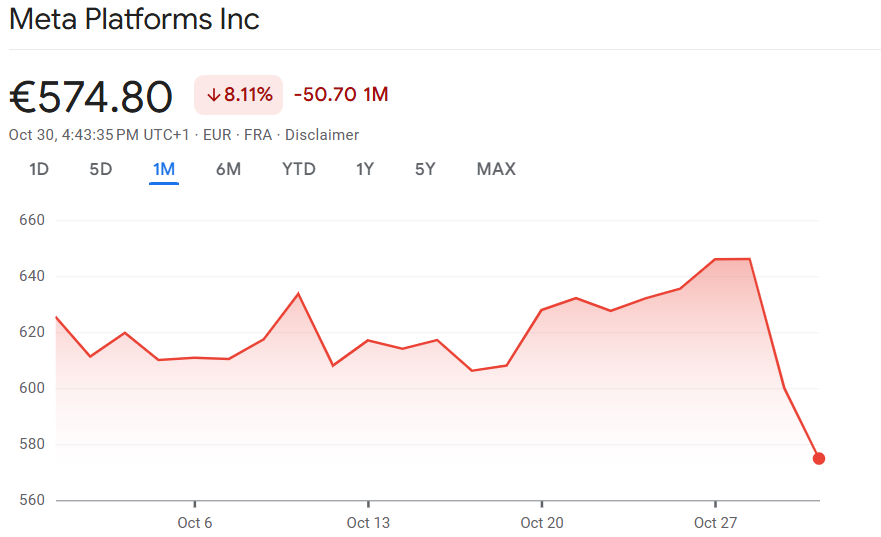
Task: Open the YTD range tab
Action: click(x=299, y=169)
